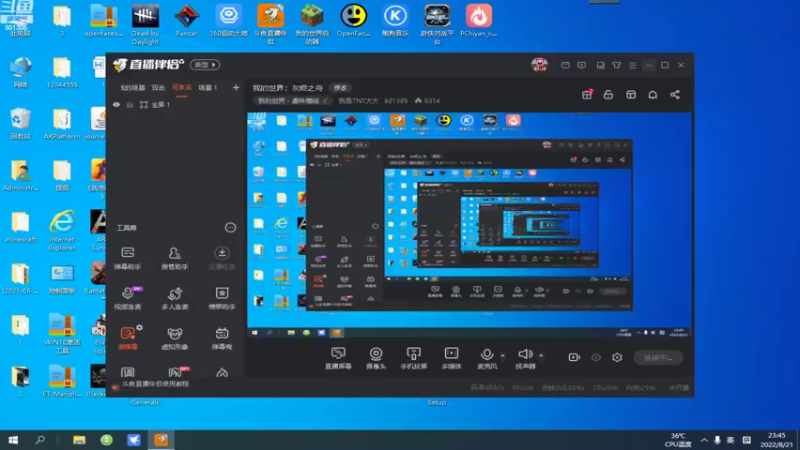Image resolution: width=800 pixels, height=450 pixels.
Task: Open the notification bell icon
Action: point(653,94)
